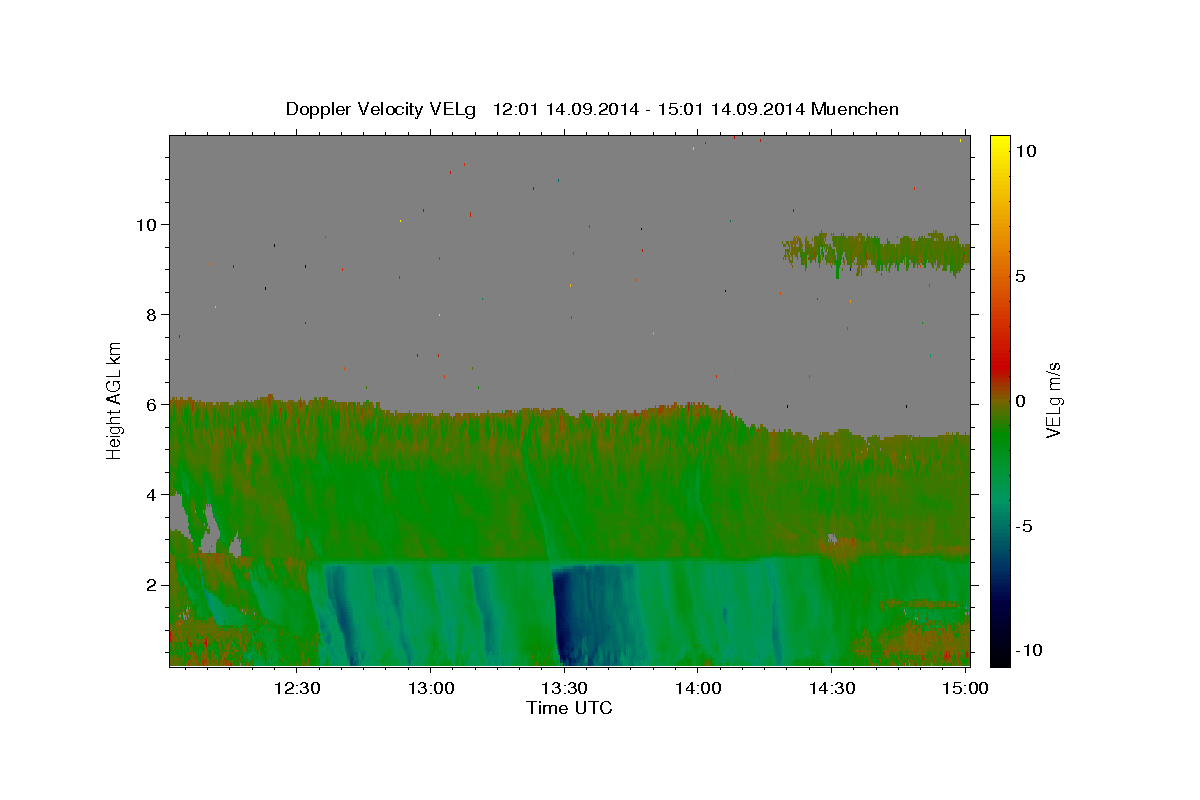Click the colorbar value -5
The width and height of the screenshot is (1200, 800).
pyautogui.click(x=1023, y=526)
